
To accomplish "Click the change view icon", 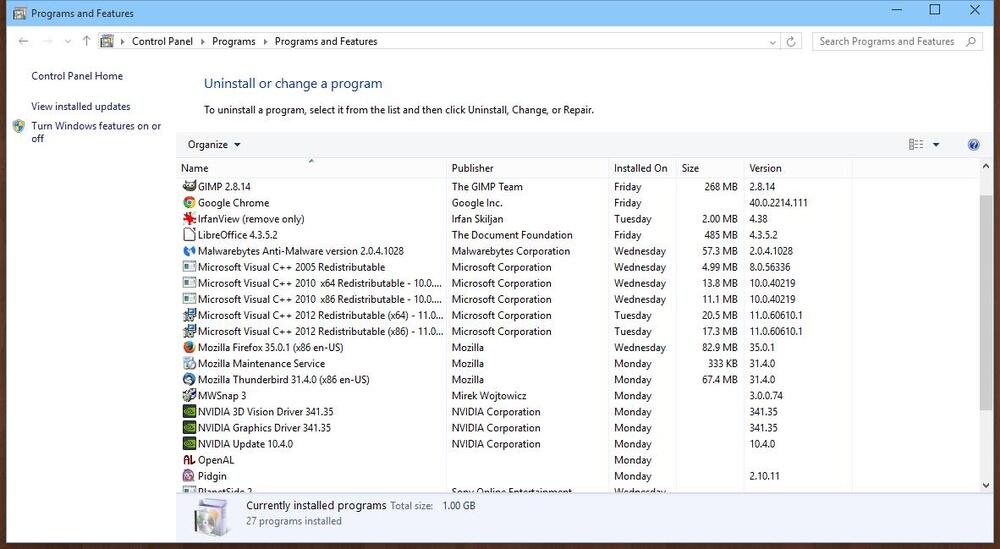I will click(916, 145).
